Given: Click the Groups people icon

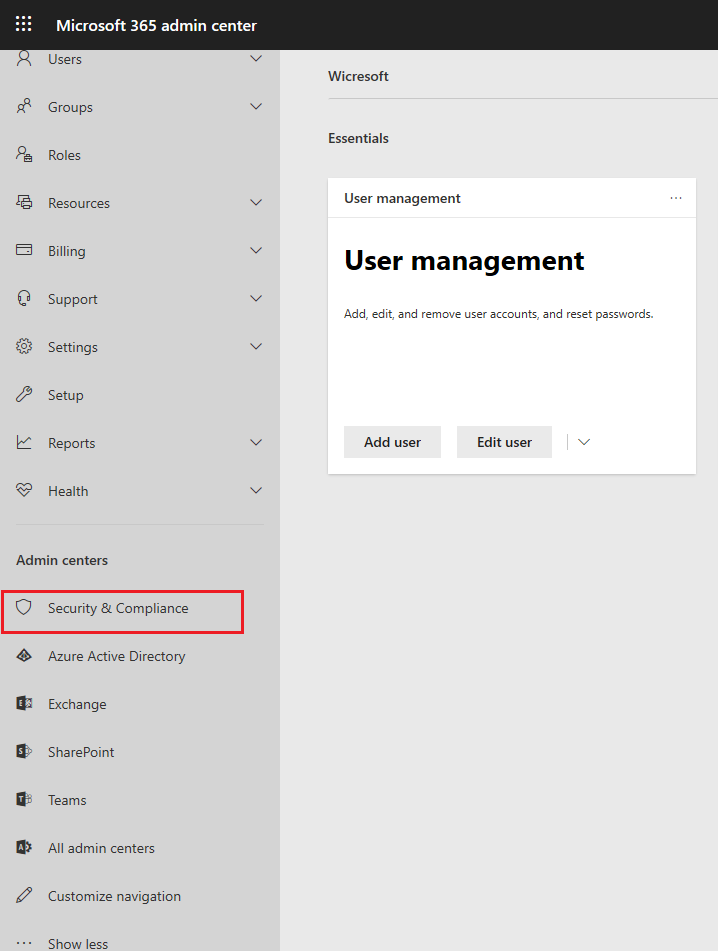Looking at the screenshot, I should click(24, 106).
